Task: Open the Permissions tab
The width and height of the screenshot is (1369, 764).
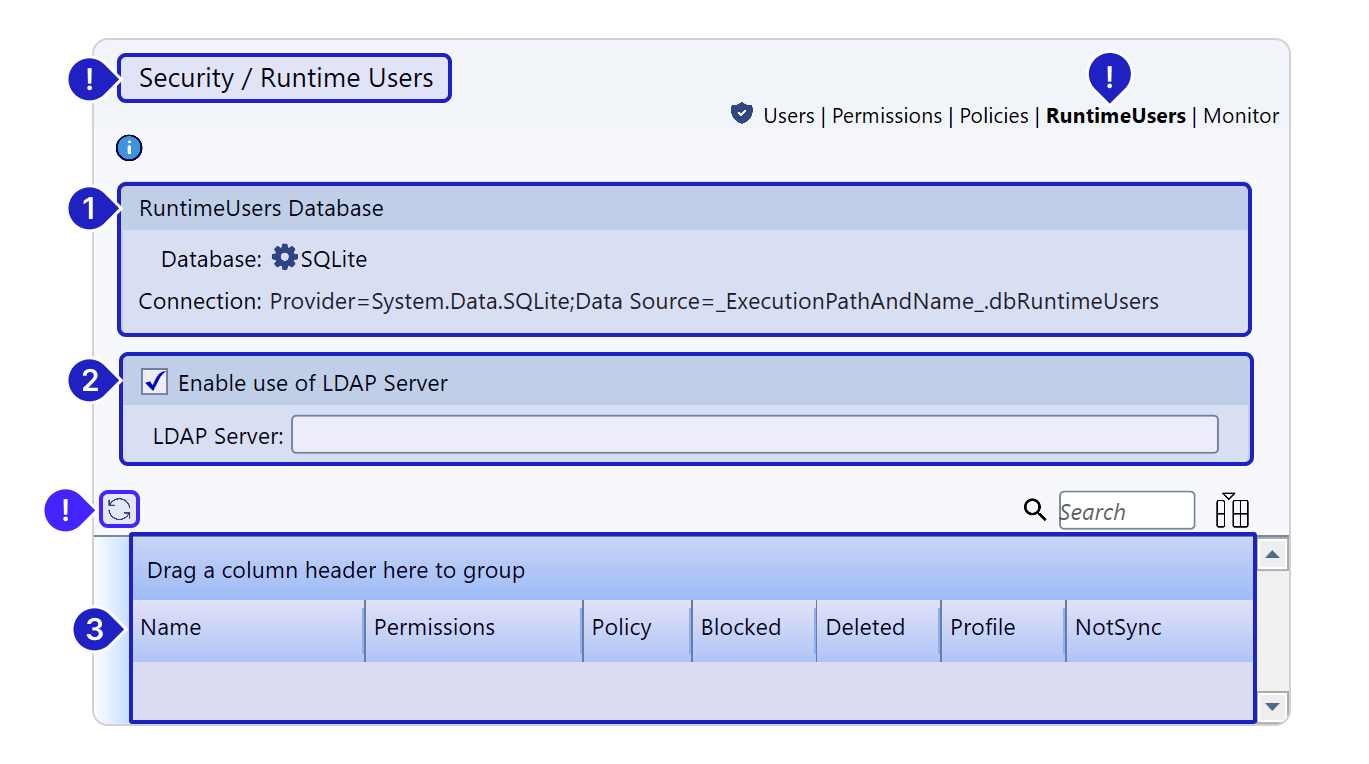Action: (886, 116)
